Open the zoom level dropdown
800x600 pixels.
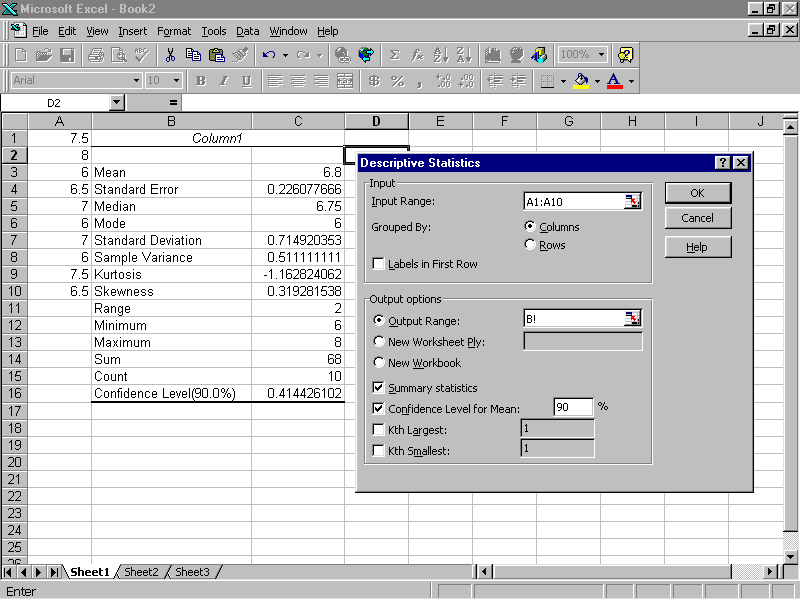tap(601, 55)
